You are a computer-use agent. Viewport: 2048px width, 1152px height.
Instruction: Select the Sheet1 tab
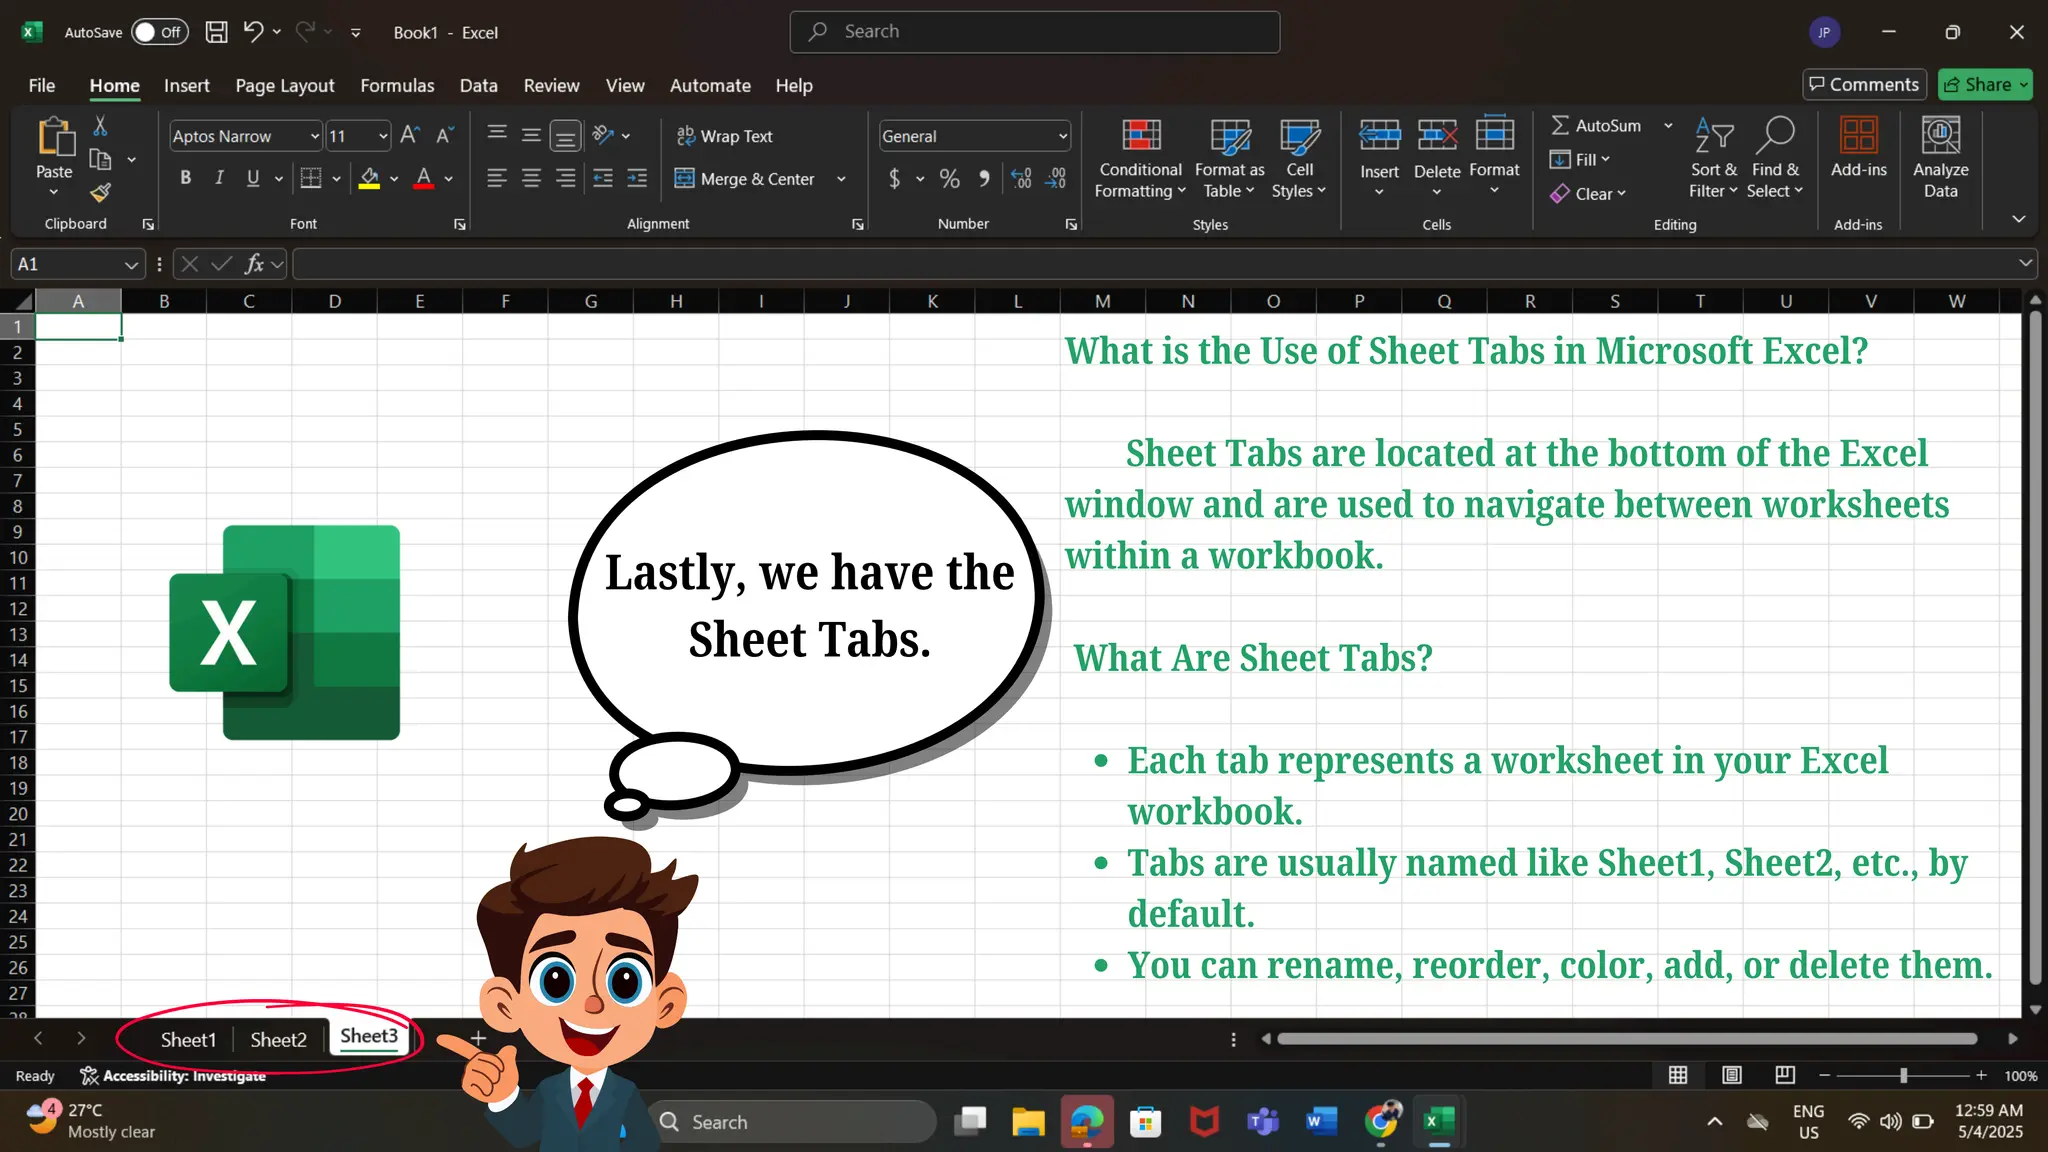pyautogui.click(x=188, y=1039)
